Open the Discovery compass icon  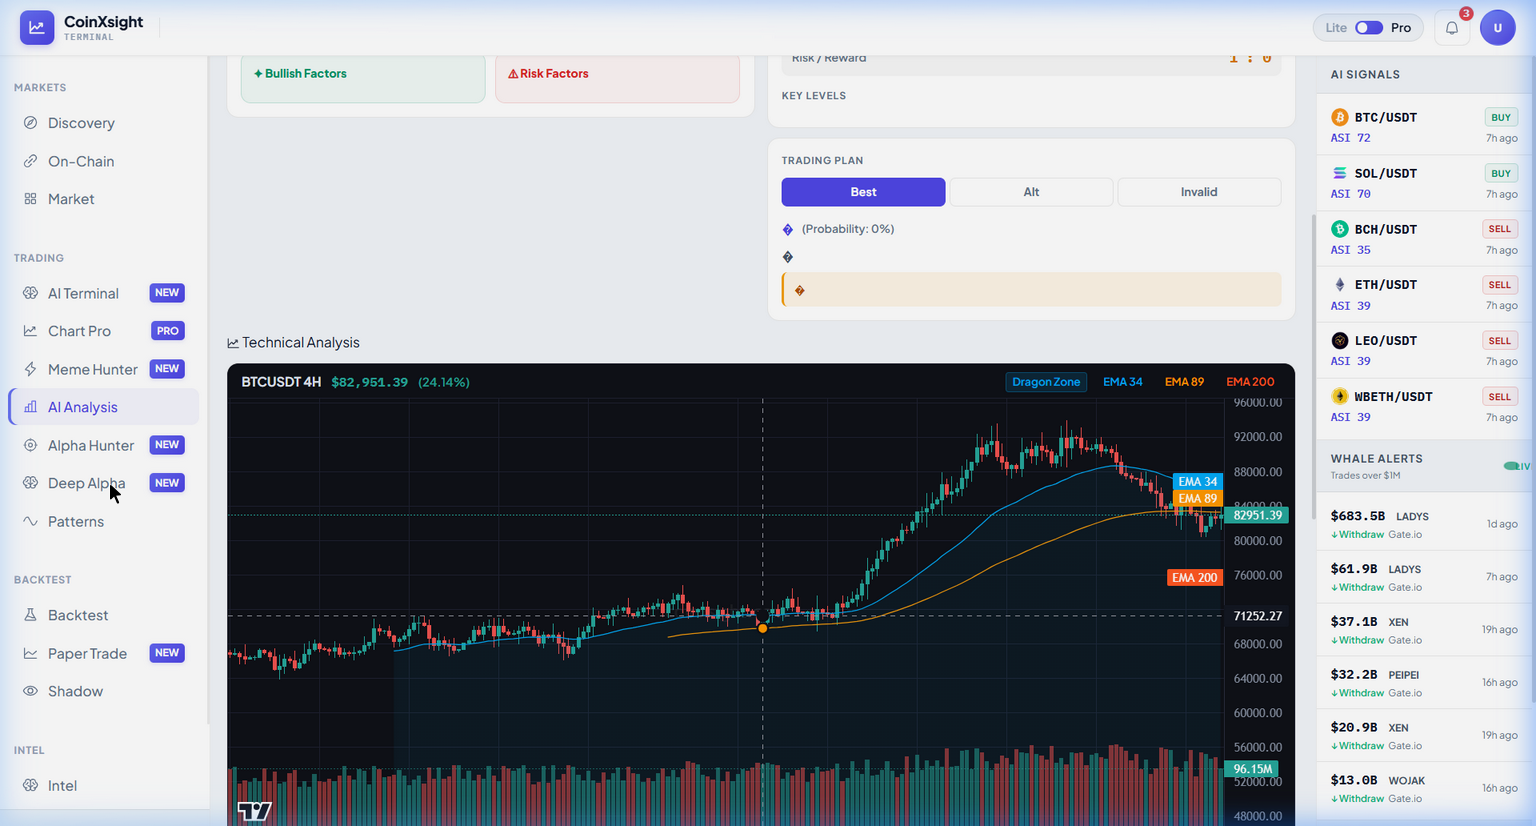coord(30,123)
